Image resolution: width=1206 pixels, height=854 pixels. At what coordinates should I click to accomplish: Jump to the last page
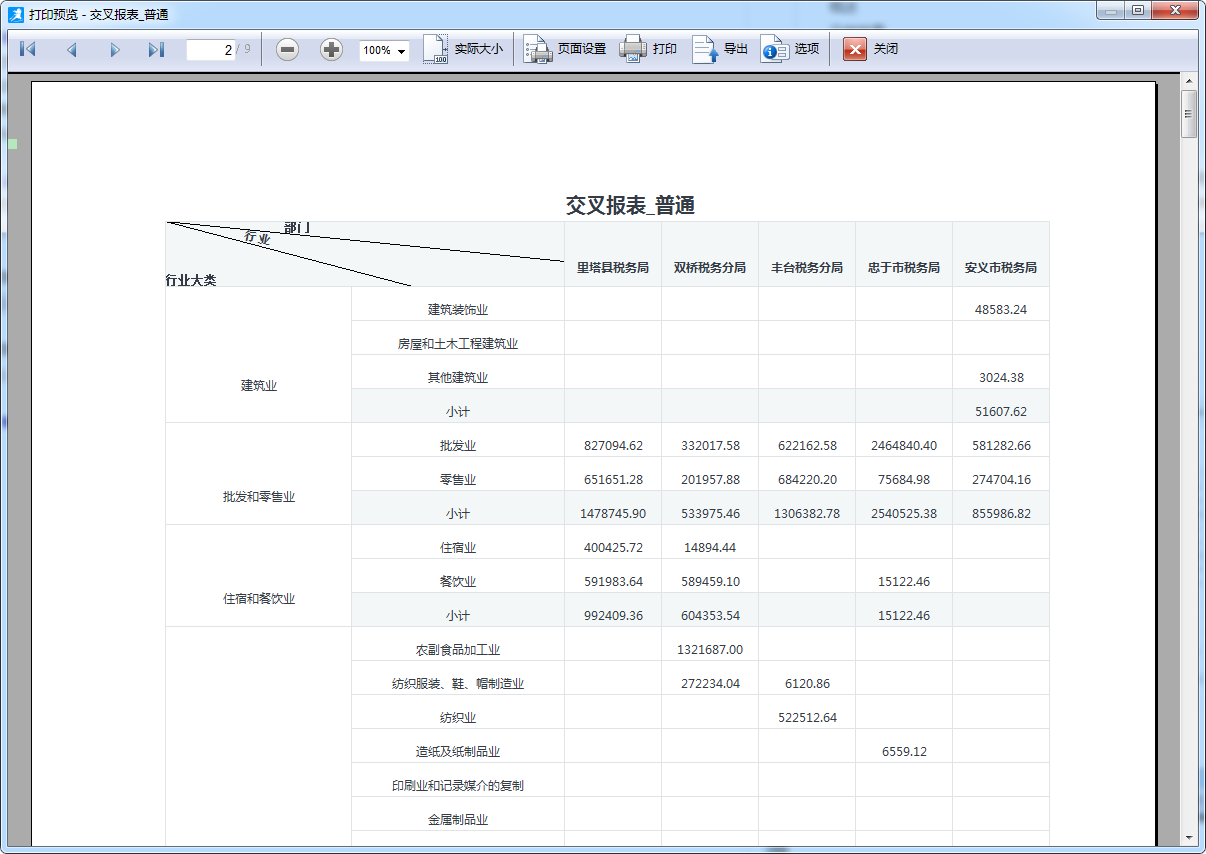[x=156, y=49]
